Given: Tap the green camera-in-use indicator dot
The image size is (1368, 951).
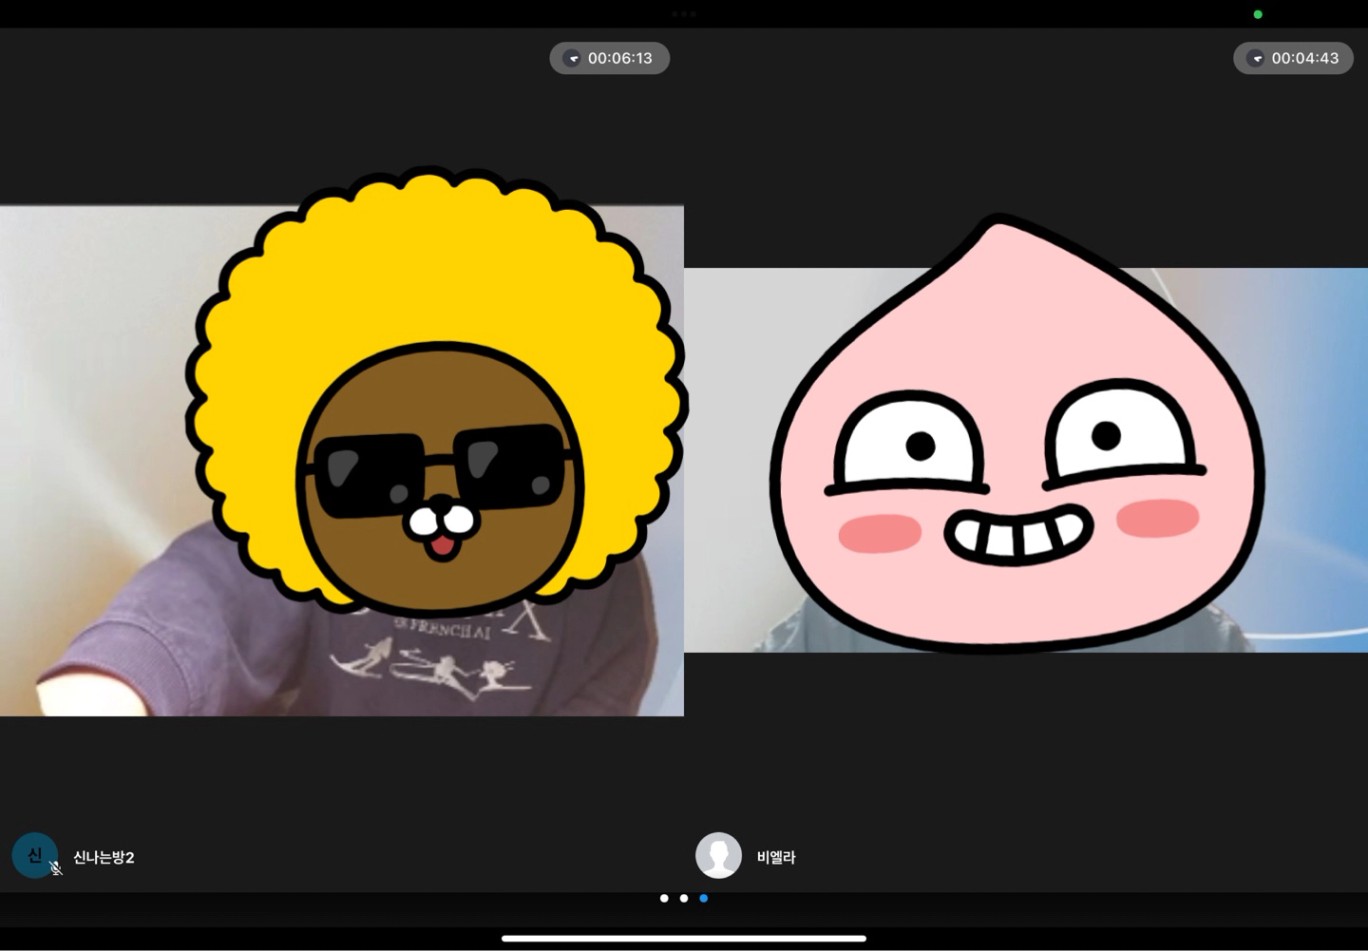Looking at the screenshot, I should click(1258, 14).
